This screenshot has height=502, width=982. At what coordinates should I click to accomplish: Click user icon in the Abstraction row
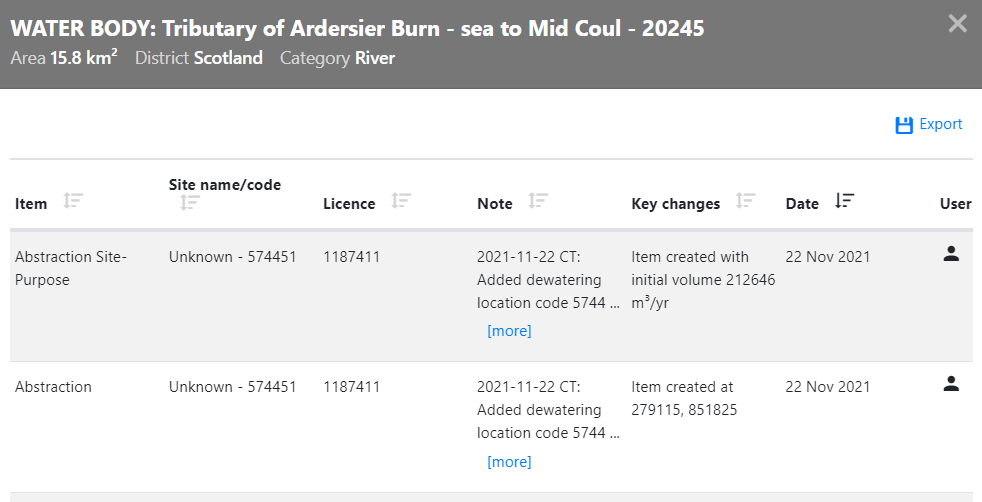tap(951, 383)
